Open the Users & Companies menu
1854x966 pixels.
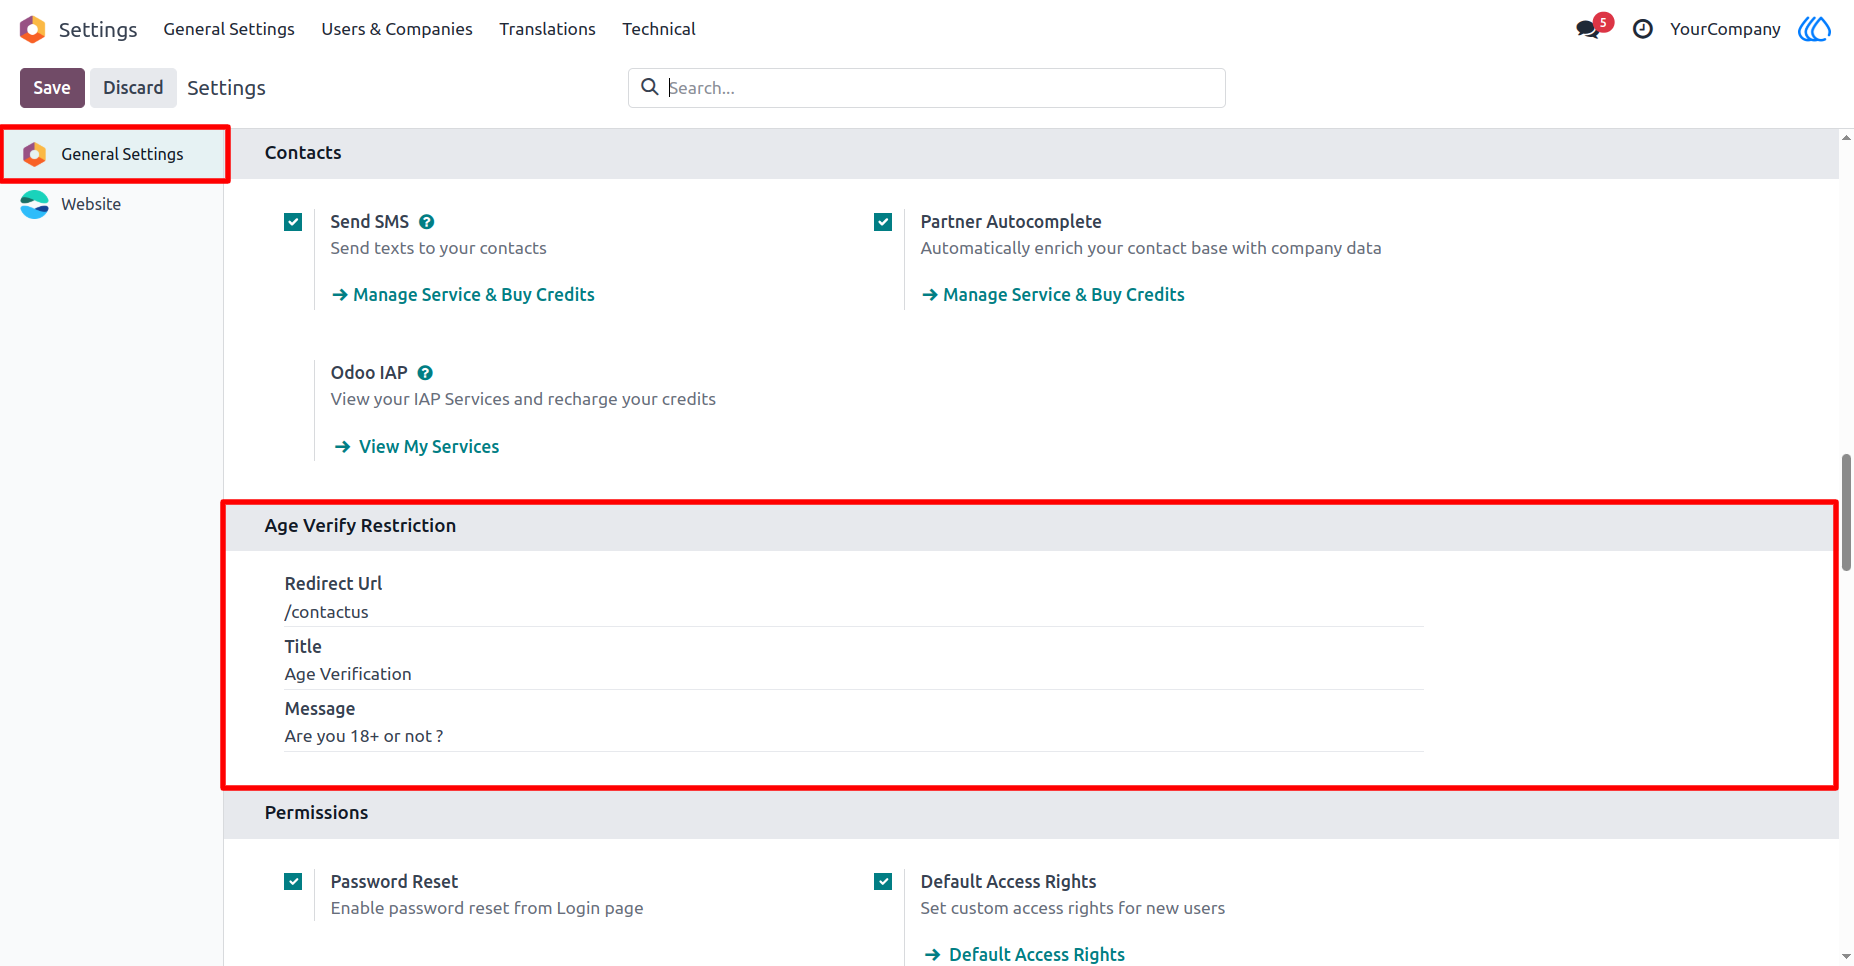pyautogui.click(x=397, y=29)
